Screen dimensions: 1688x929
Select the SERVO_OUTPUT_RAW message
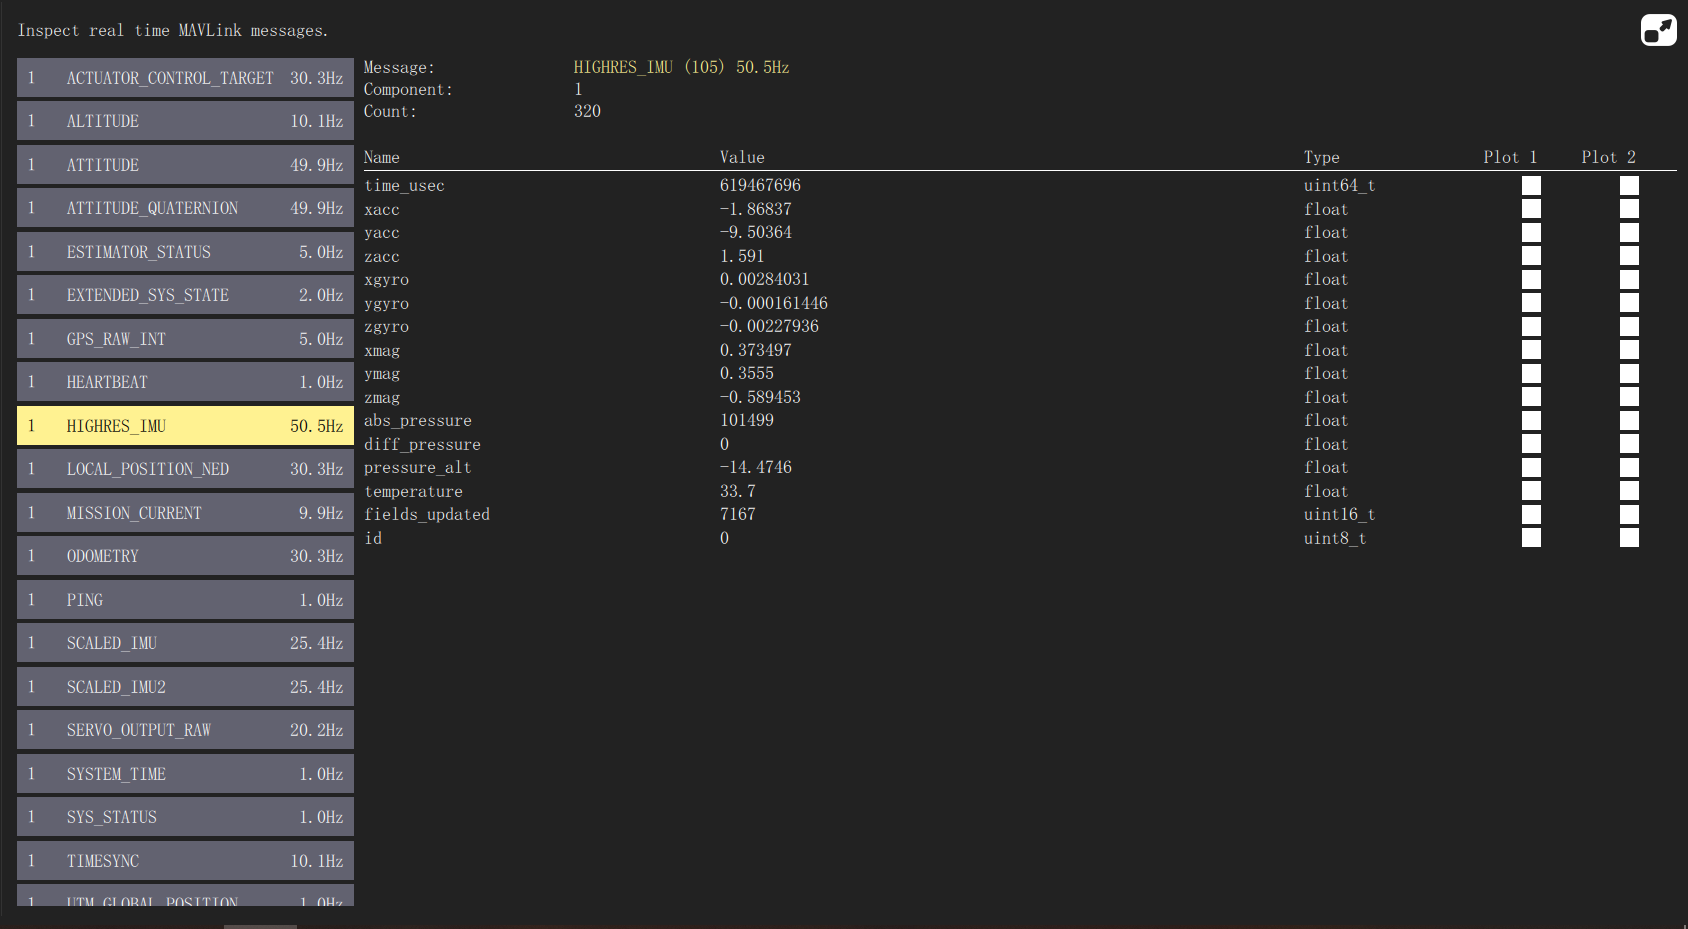pyautogui.click(x=185, y=729)
